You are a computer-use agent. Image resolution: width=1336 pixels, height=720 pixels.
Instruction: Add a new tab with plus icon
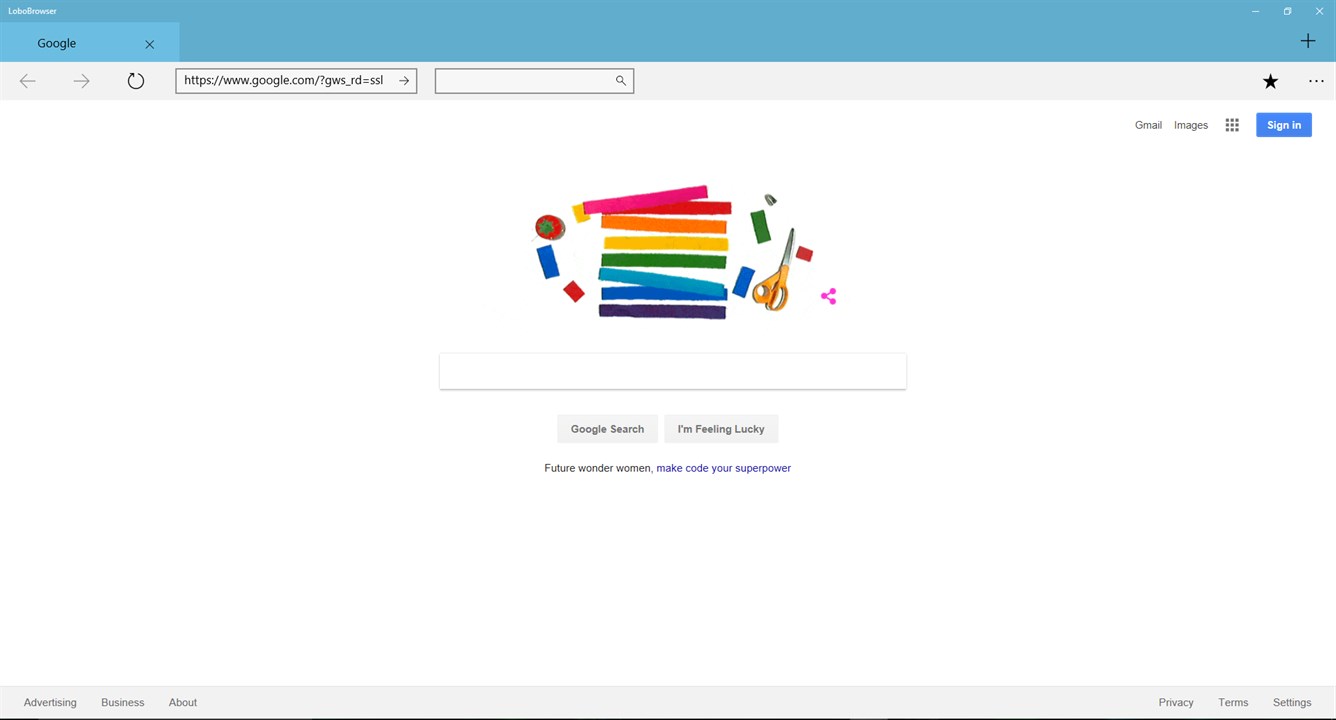click(x=1308, y=41)
